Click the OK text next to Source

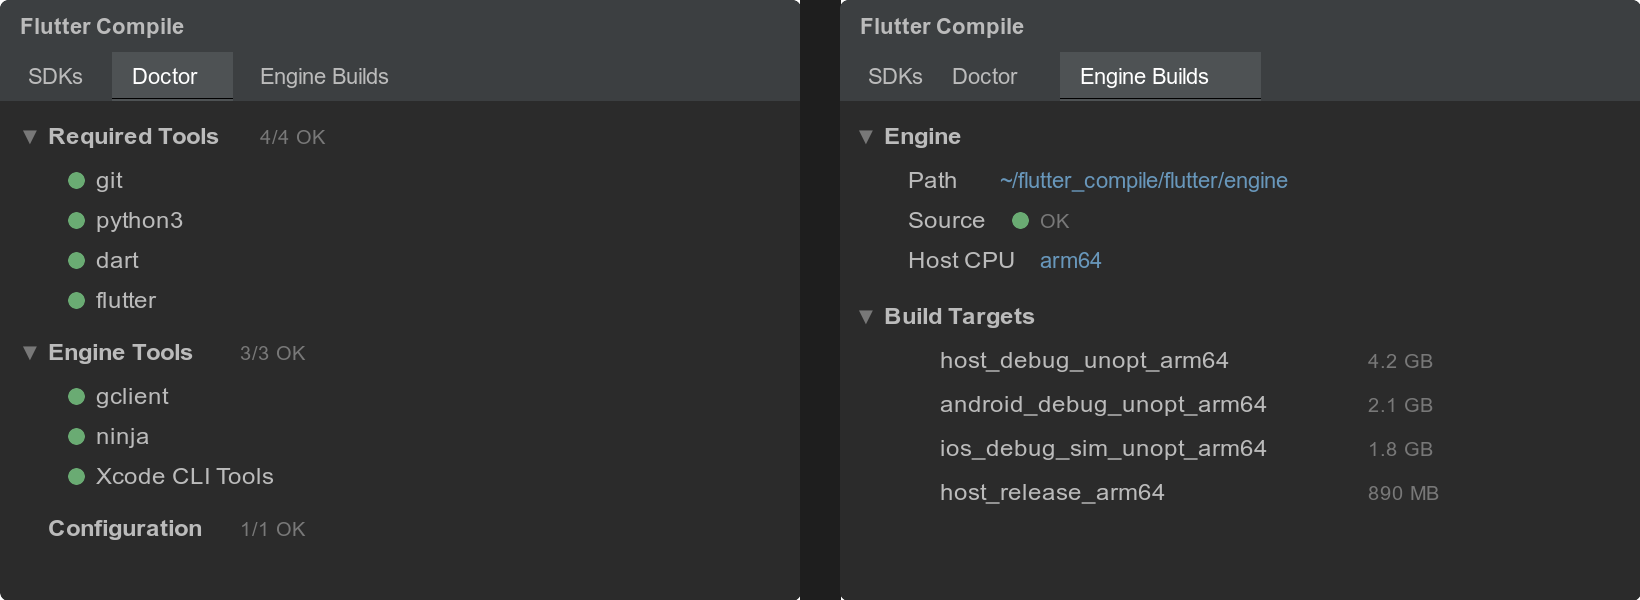[x=1054, y=221]
